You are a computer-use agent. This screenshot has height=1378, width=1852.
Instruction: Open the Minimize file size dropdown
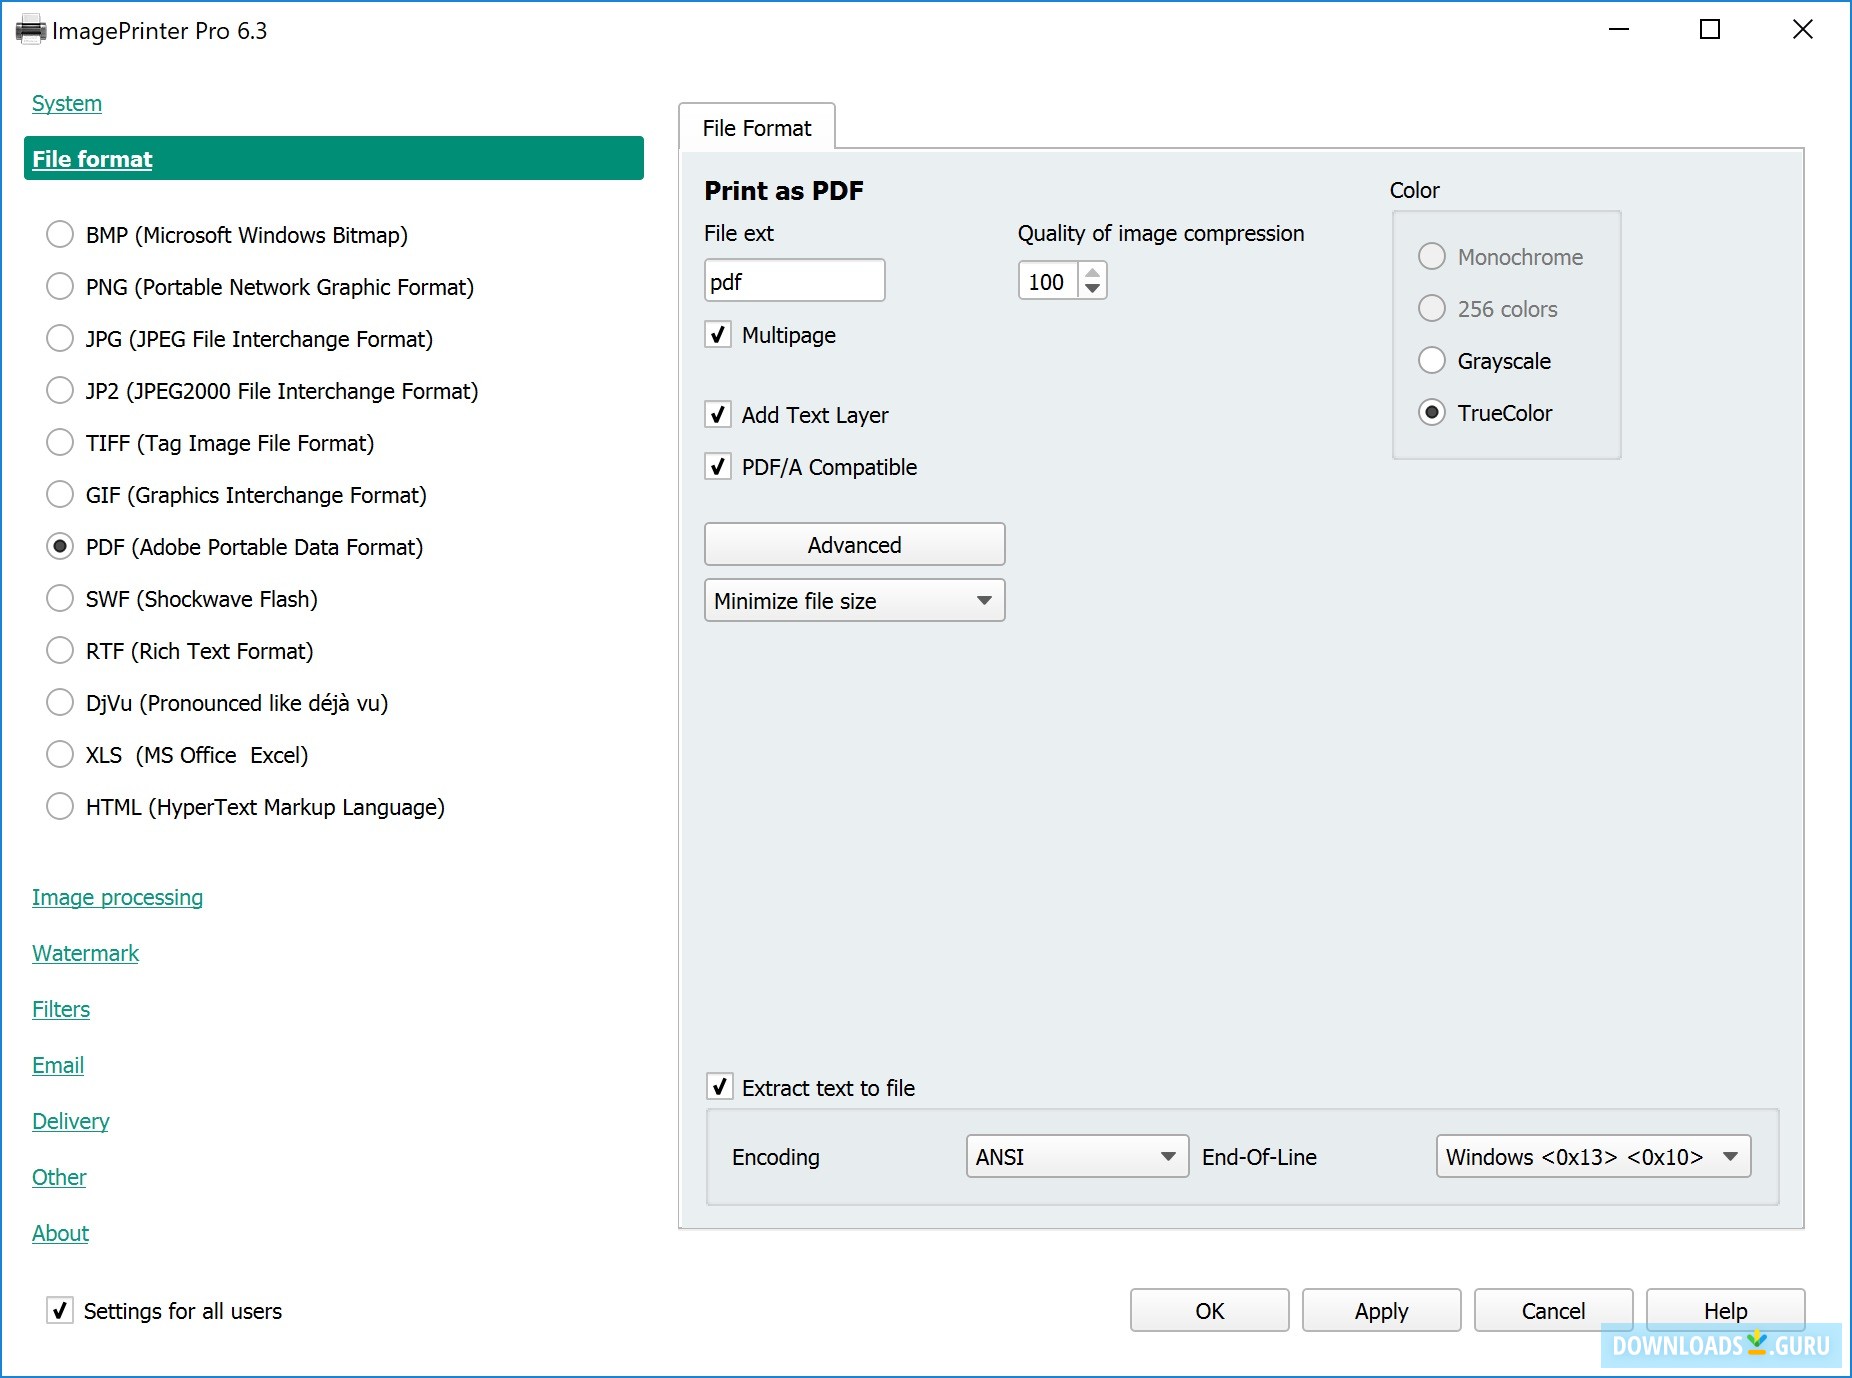click(854, 601)
